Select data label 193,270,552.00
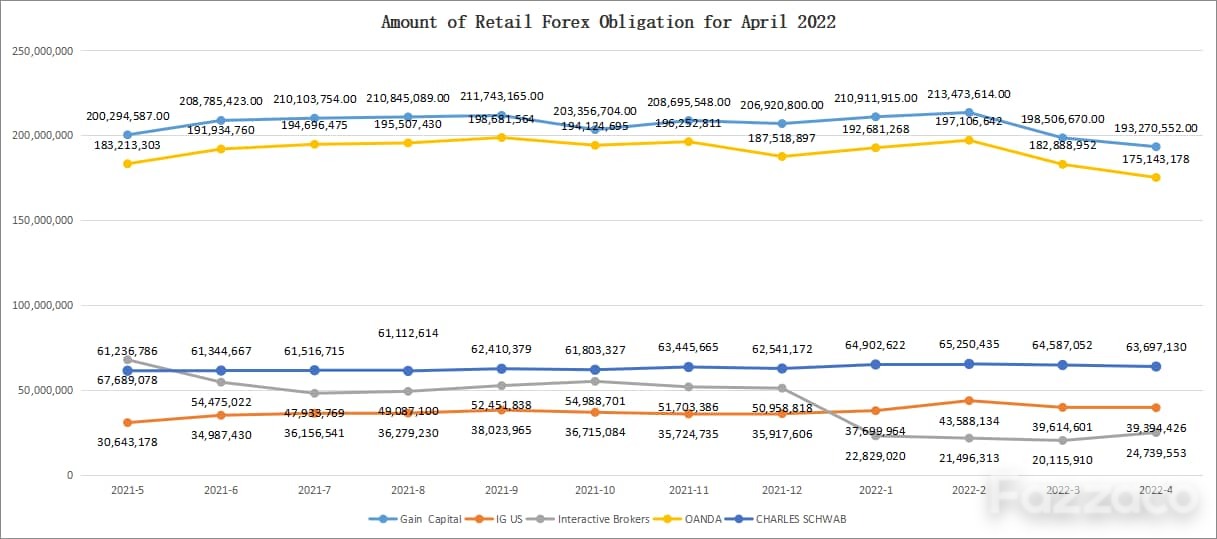Screen dimensions: 1217x539 pos(1156,128)
